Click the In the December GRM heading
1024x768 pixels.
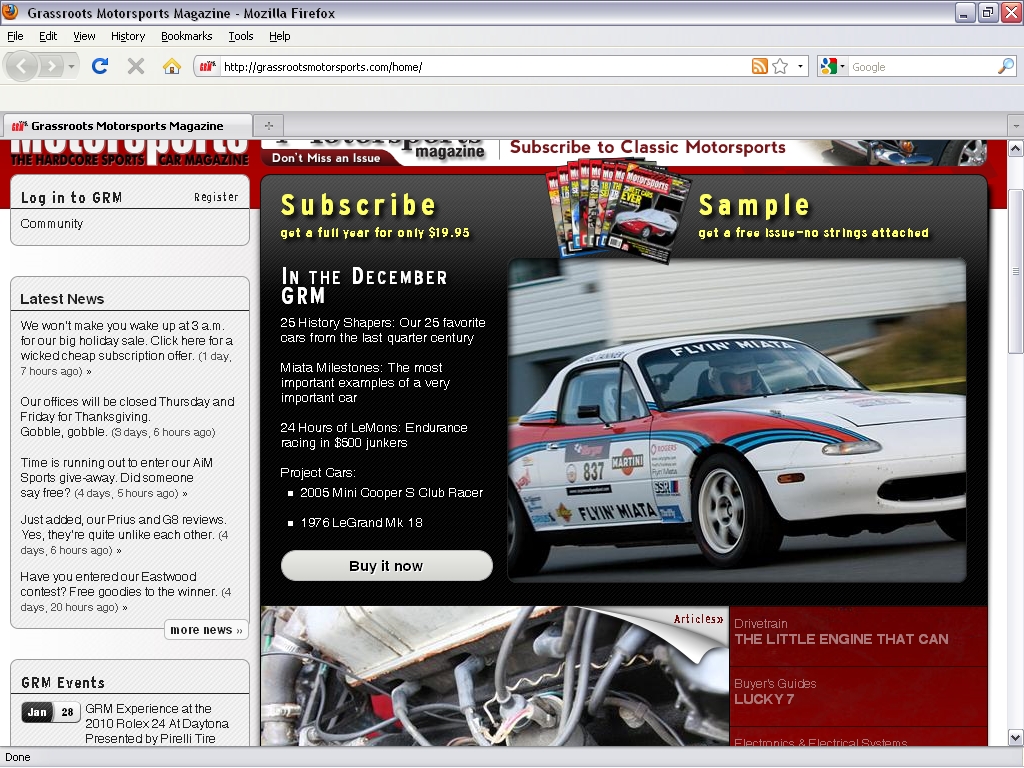[364, 285]
